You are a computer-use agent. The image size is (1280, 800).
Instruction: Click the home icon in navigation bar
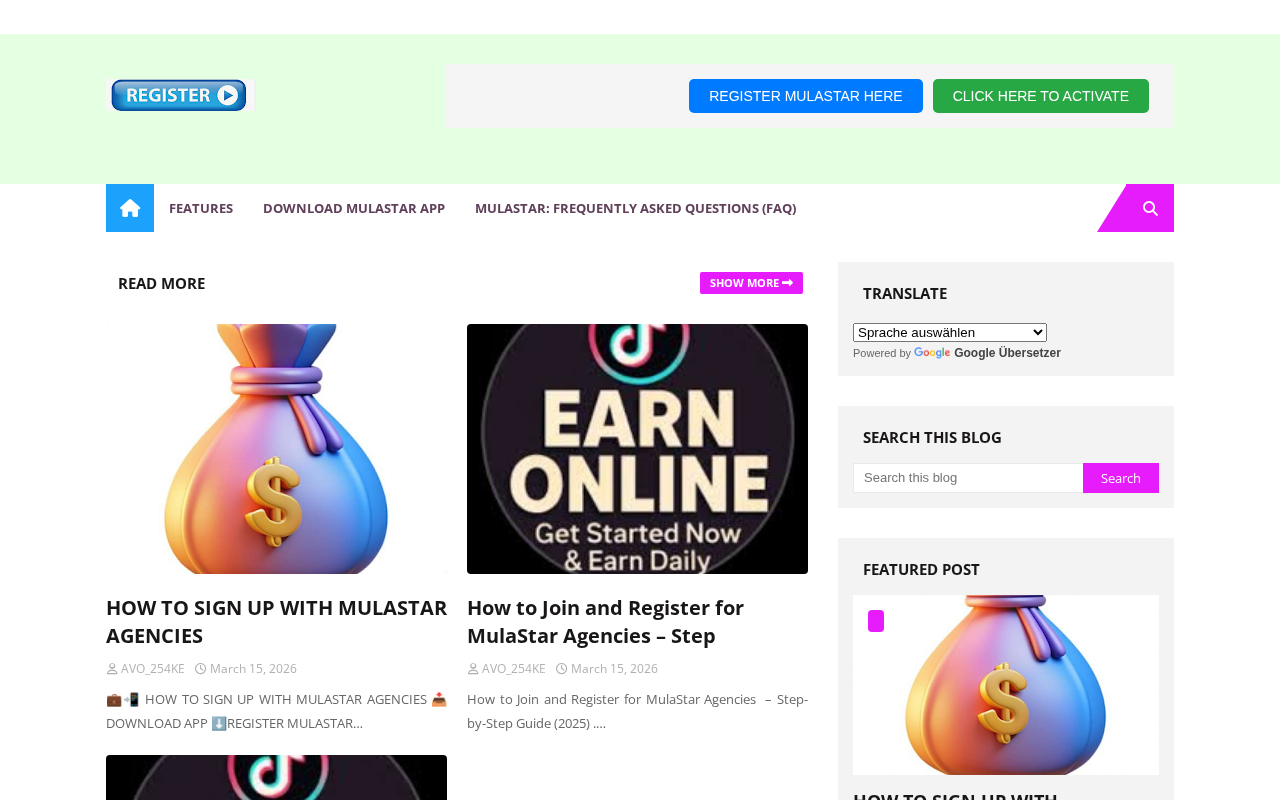pos(130,208)
